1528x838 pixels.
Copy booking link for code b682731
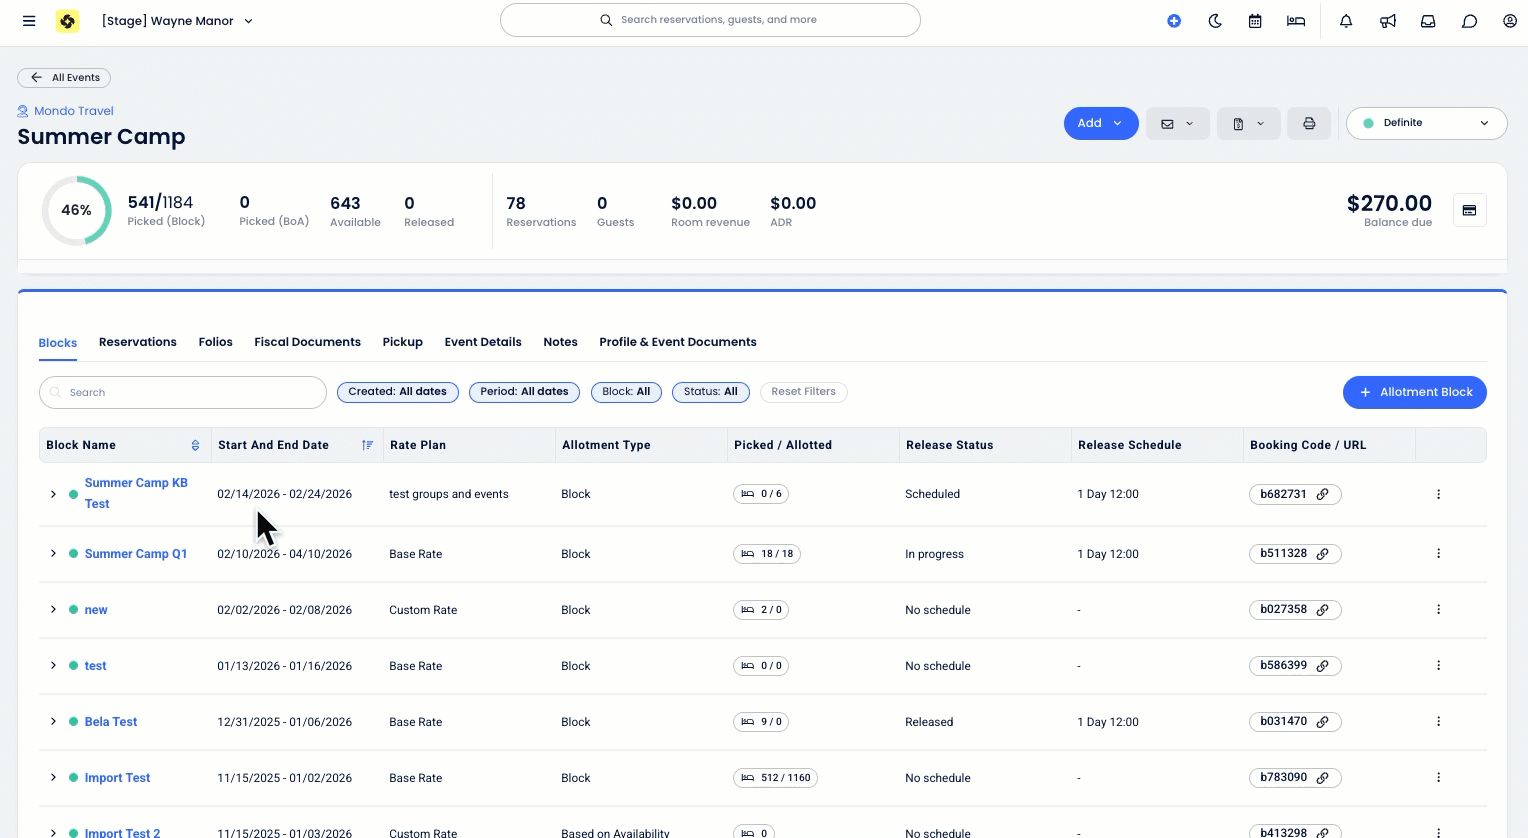coord(1322,494)
